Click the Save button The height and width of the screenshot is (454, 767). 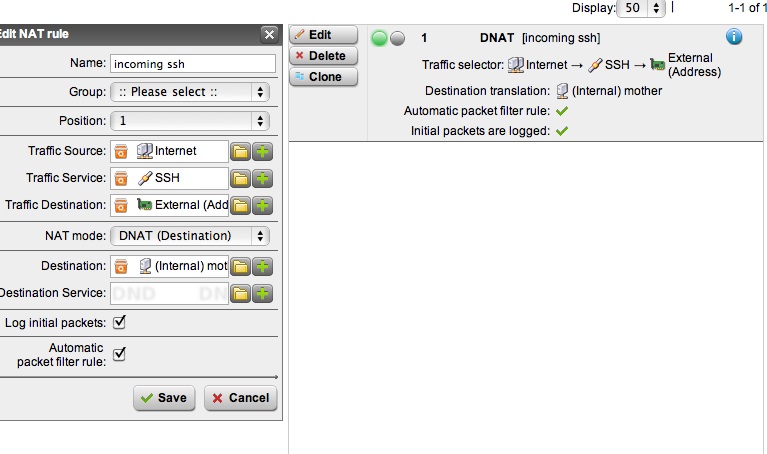[x=164, y=397]
